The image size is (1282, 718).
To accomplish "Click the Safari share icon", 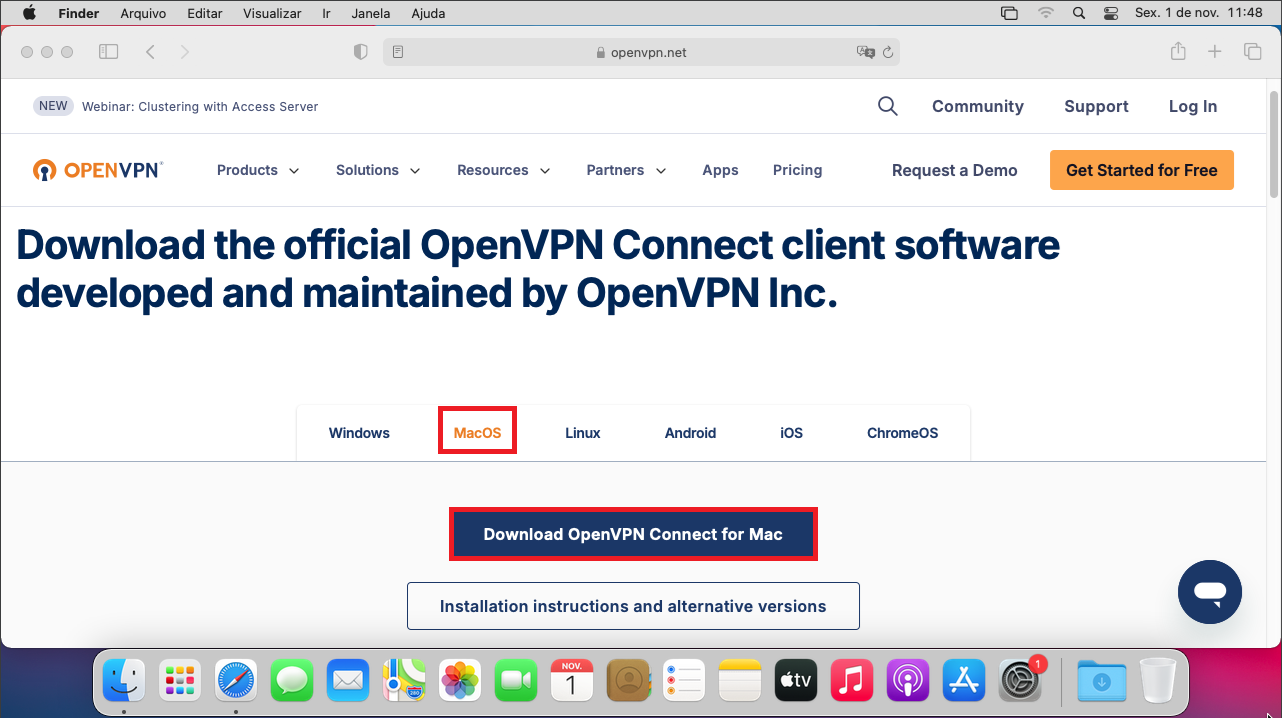I will pos(1179,51).
